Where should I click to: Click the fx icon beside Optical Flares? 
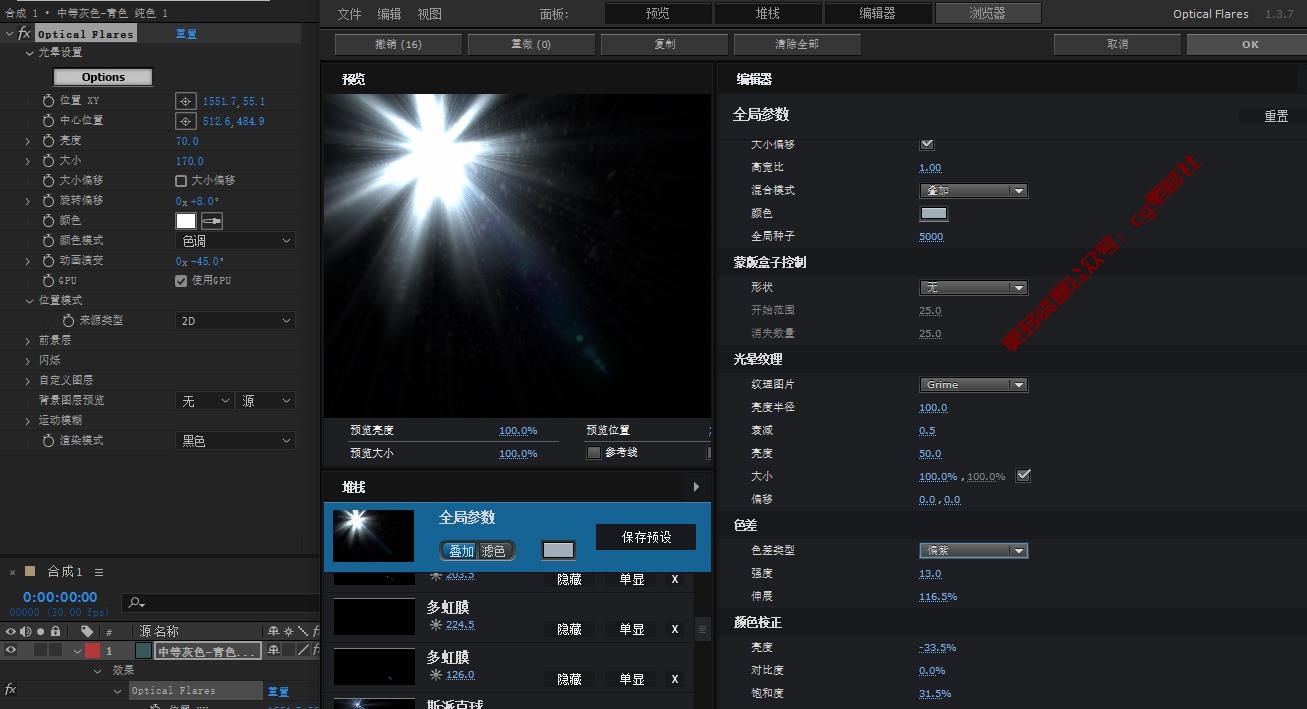pos(24,34)
